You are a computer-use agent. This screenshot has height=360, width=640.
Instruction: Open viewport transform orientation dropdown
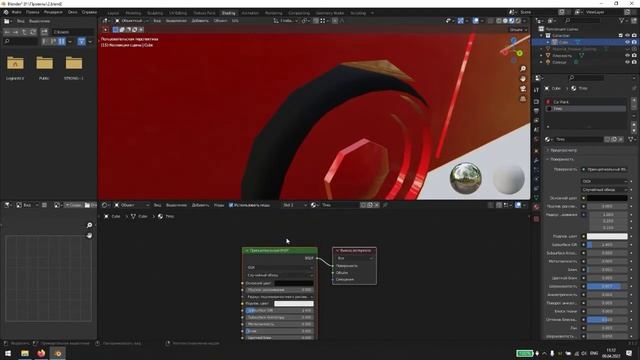click(x=286, y=20)
